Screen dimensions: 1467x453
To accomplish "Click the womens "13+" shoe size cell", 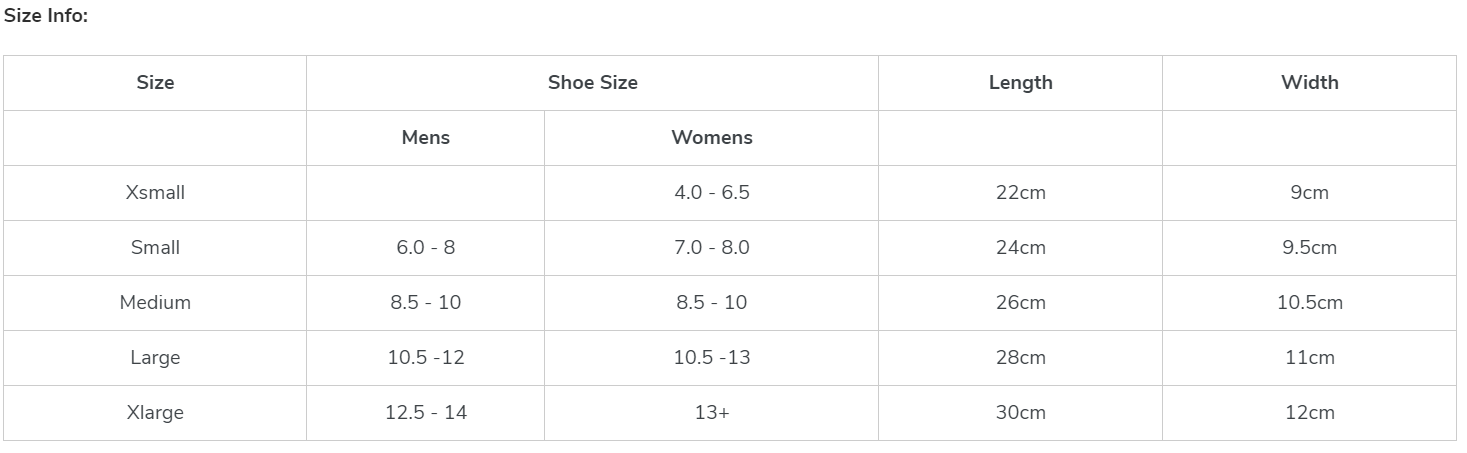I will (x=711, y=413).
